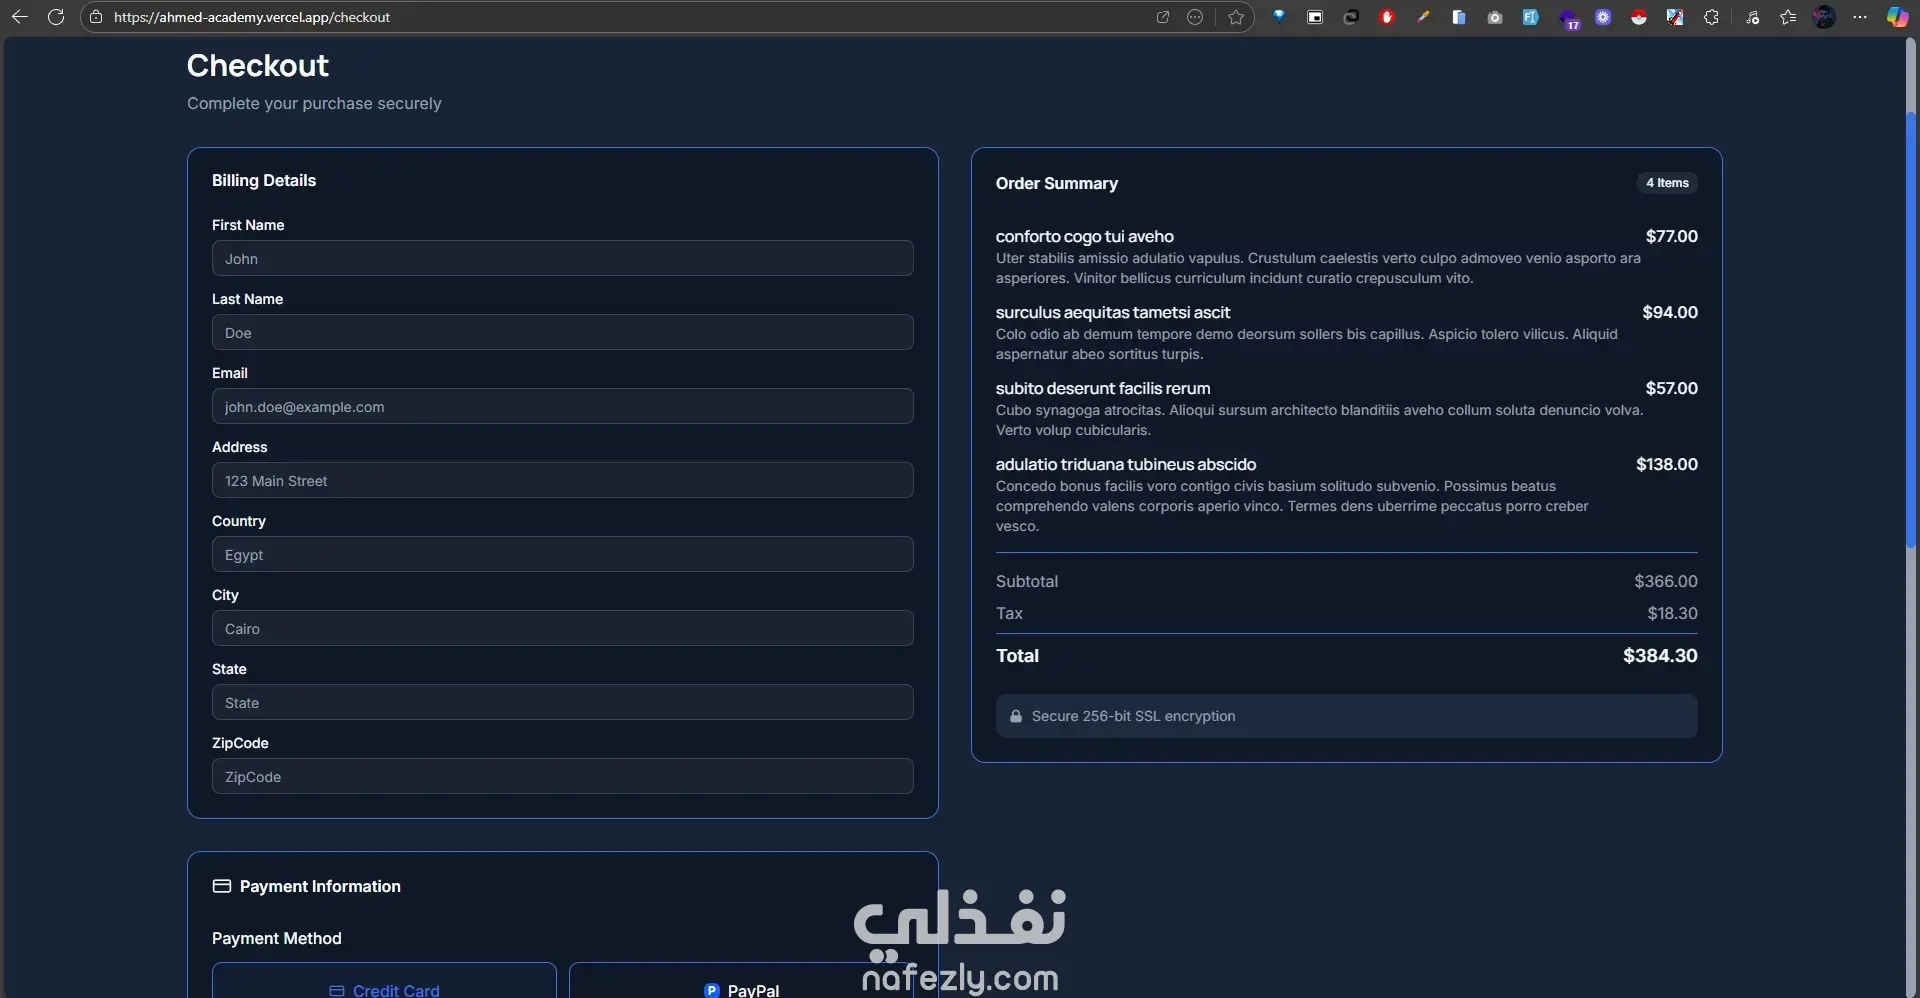
Task: Open the browser profile avatar
Action: tap(1824, 17)
